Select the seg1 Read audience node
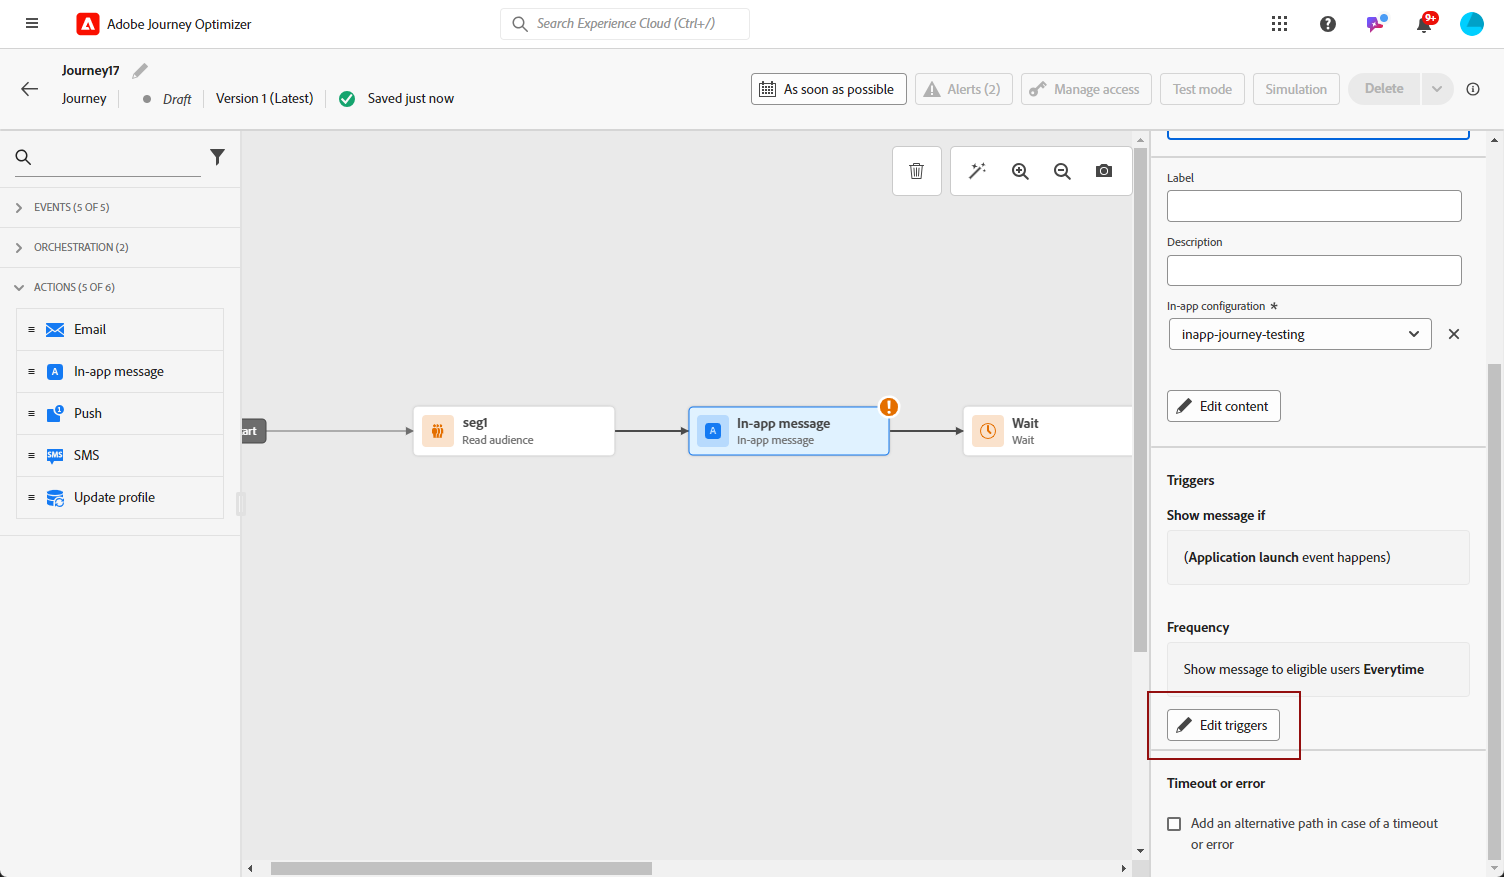This screenshot has width=1504, height=877. click(x=514, y=431)
